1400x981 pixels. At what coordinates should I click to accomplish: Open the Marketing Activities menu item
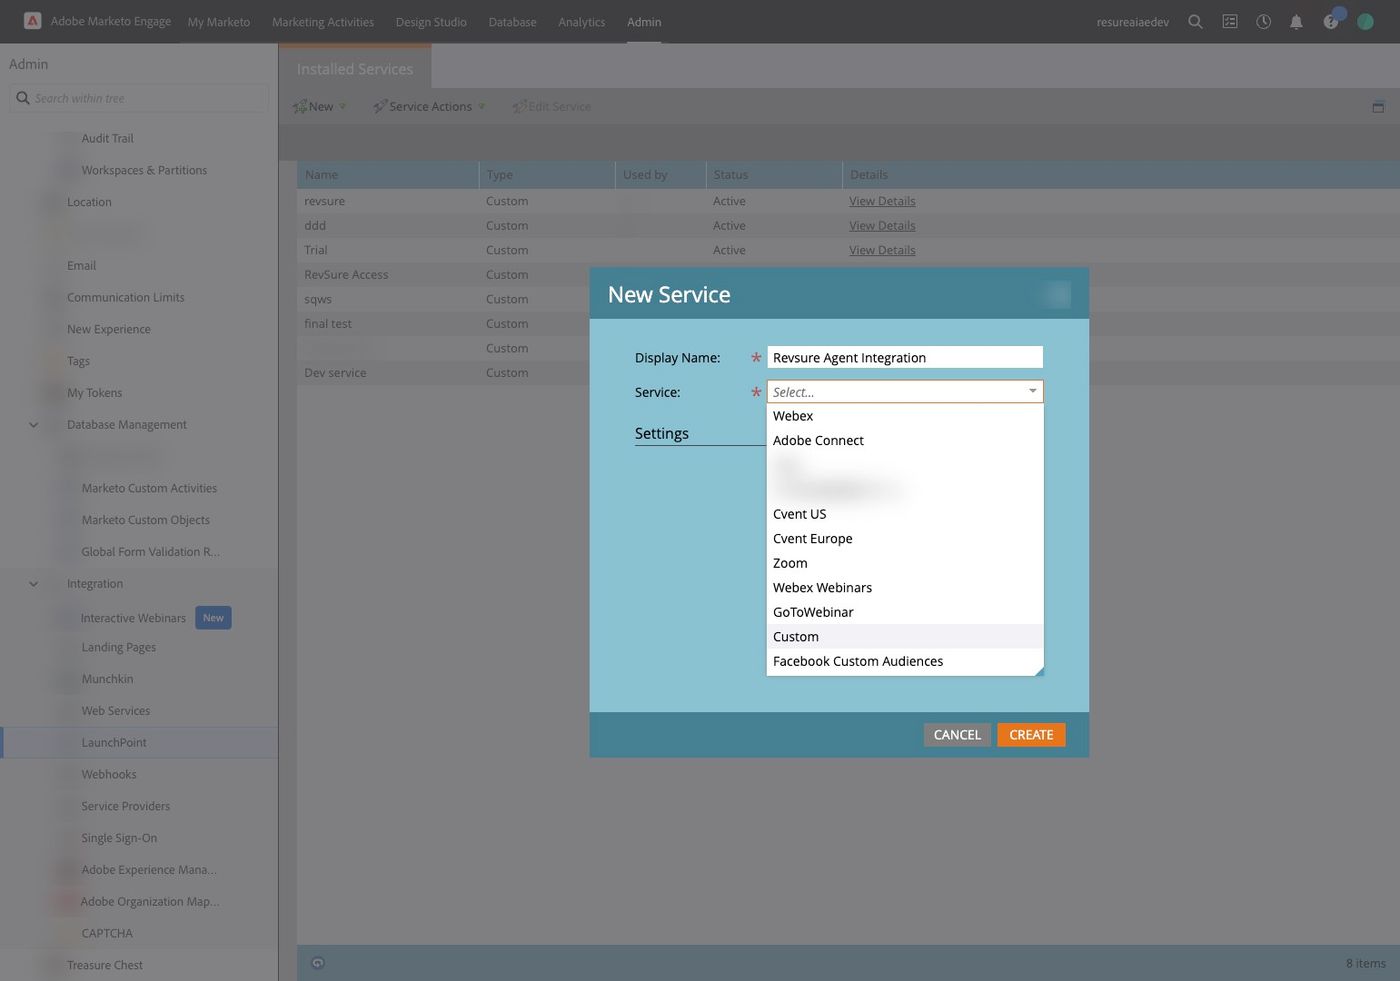(323, 22)
